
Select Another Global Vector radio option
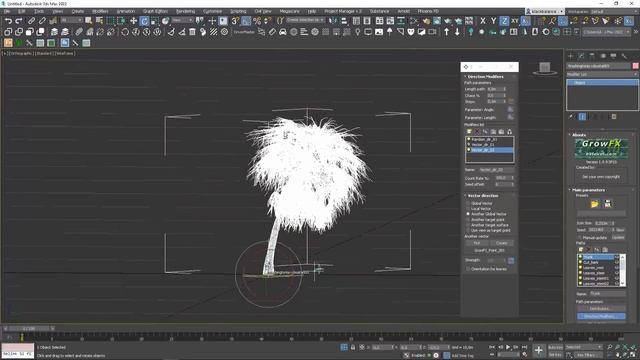click(468, 214)
